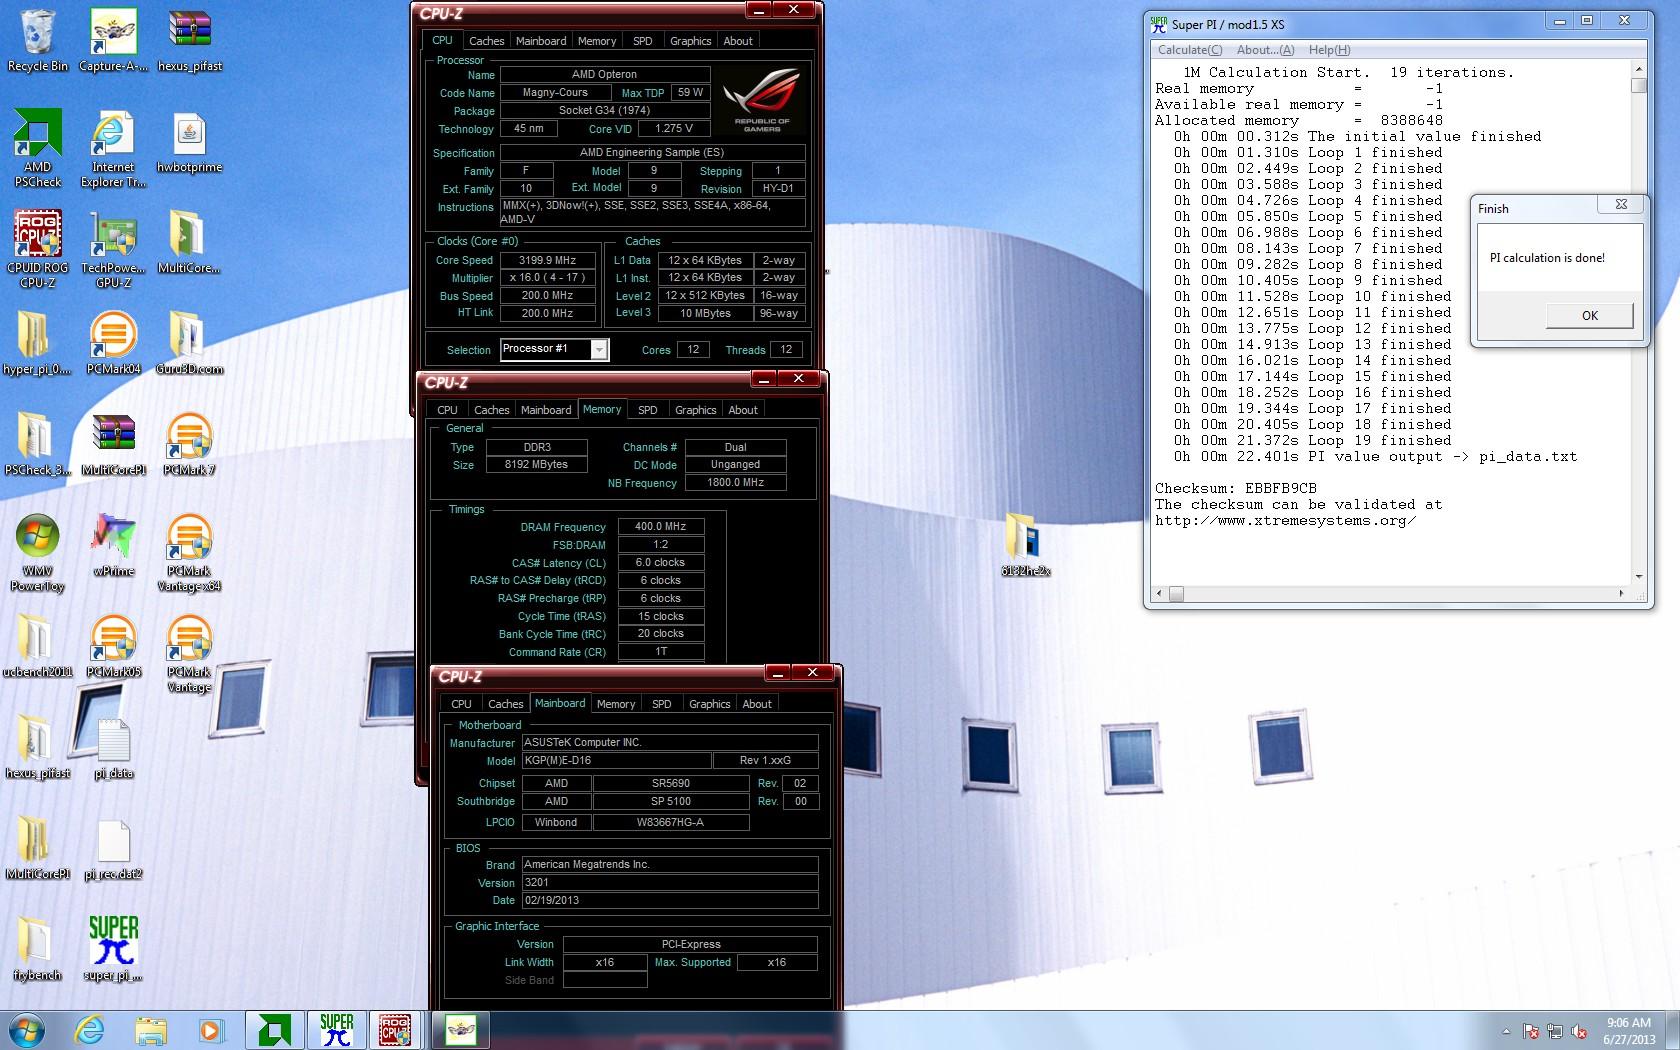Open Help menu in Super PI
This screenshot has height=1050, width=1680.
coord(1329,50)
